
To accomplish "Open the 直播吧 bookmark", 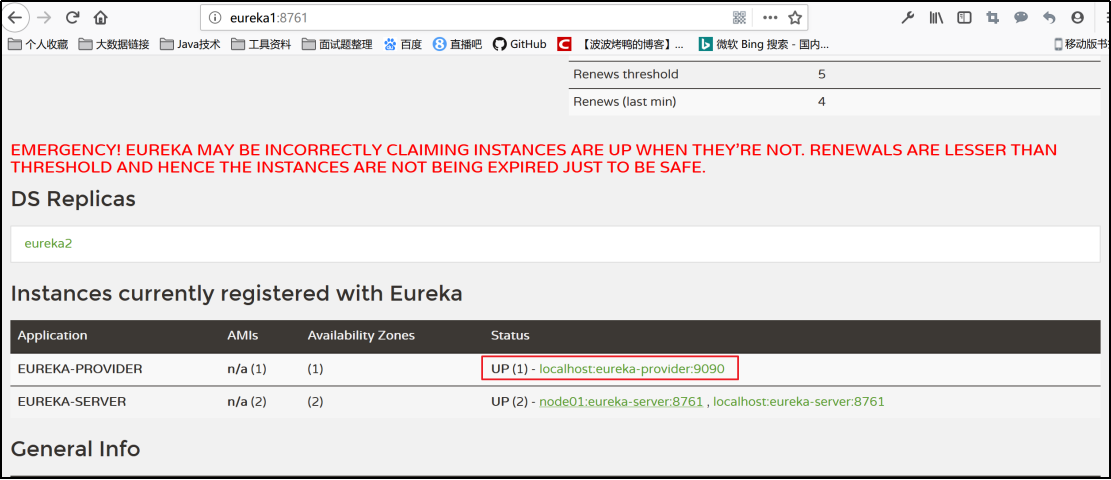I will [x=458, y=44].
